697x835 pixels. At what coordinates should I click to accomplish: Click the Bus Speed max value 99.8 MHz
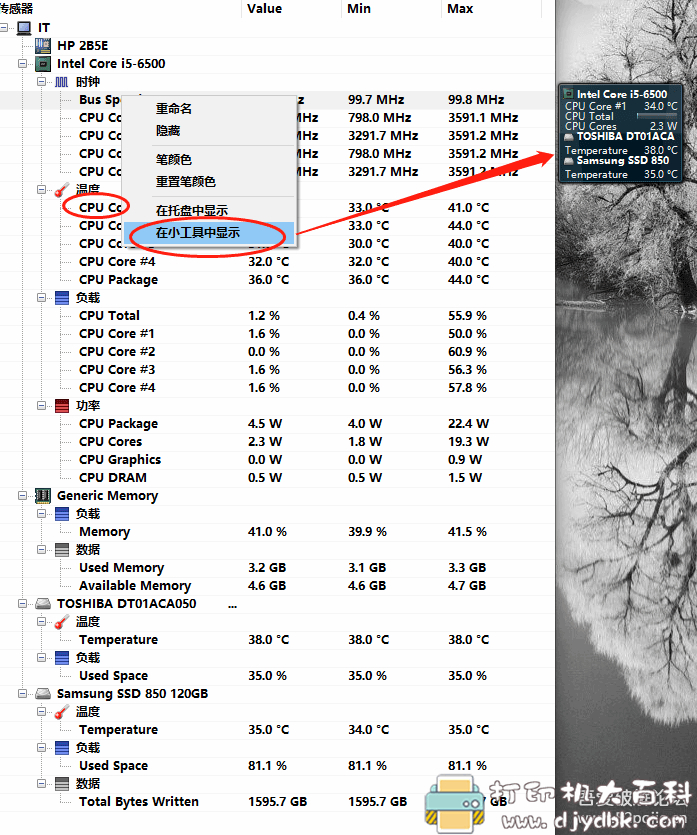click(x=476, y=100)
